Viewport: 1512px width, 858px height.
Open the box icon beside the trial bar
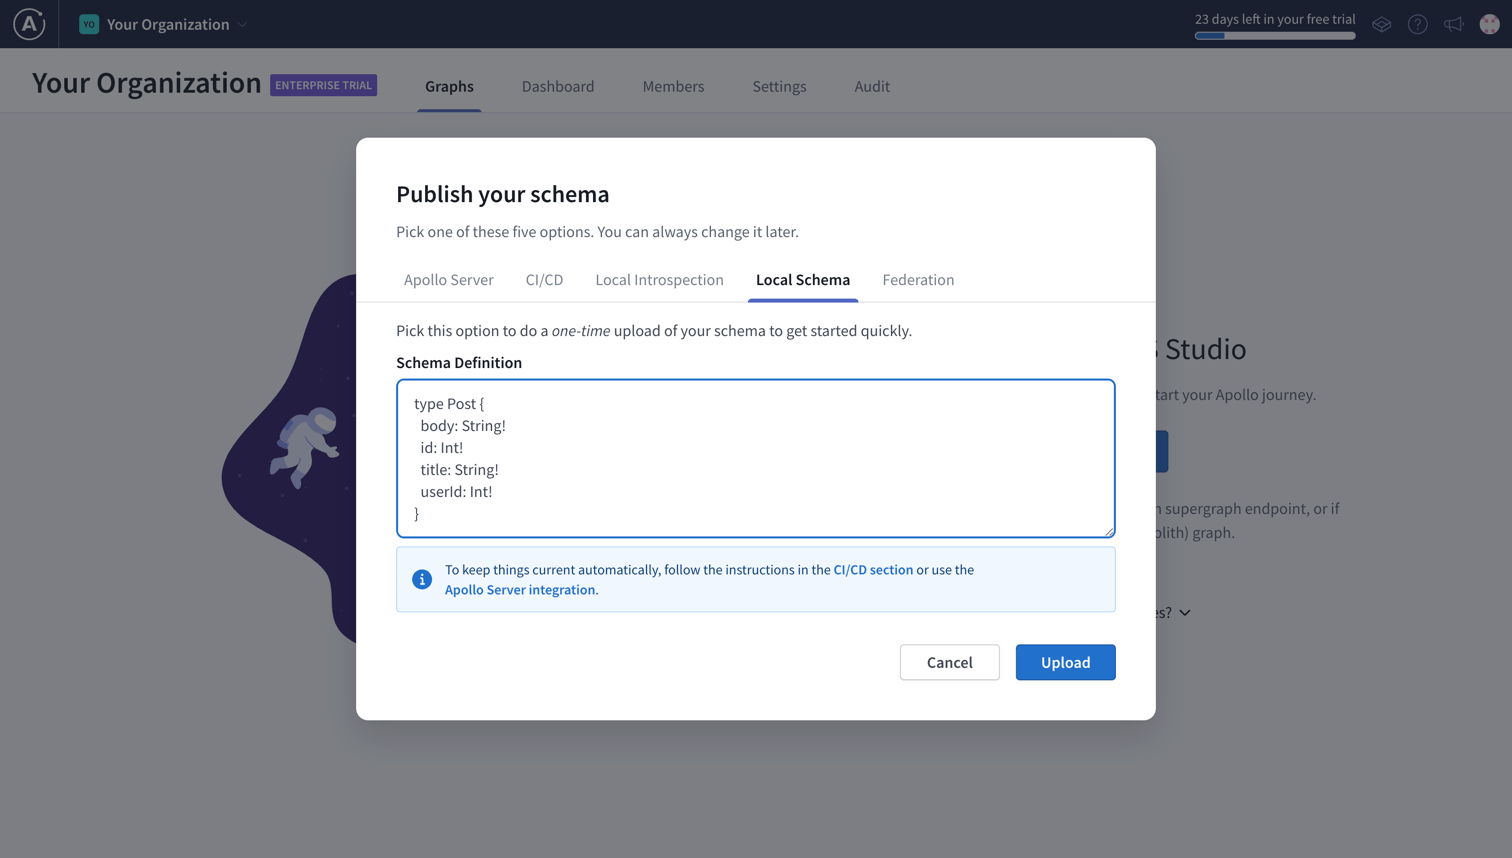(x=1381, y=24)
